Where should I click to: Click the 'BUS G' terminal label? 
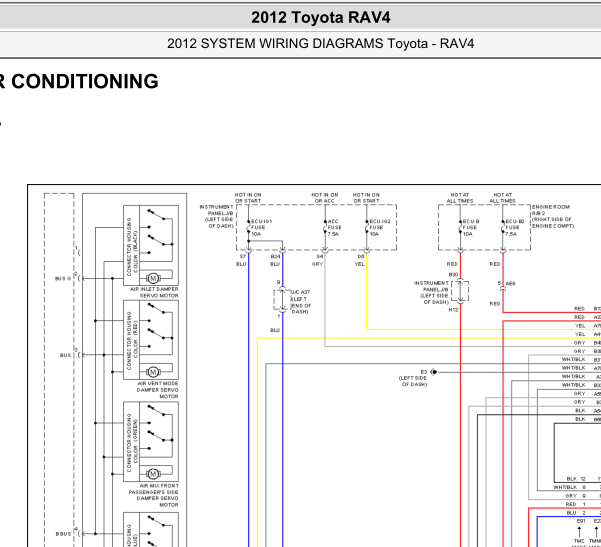[63, 279]
